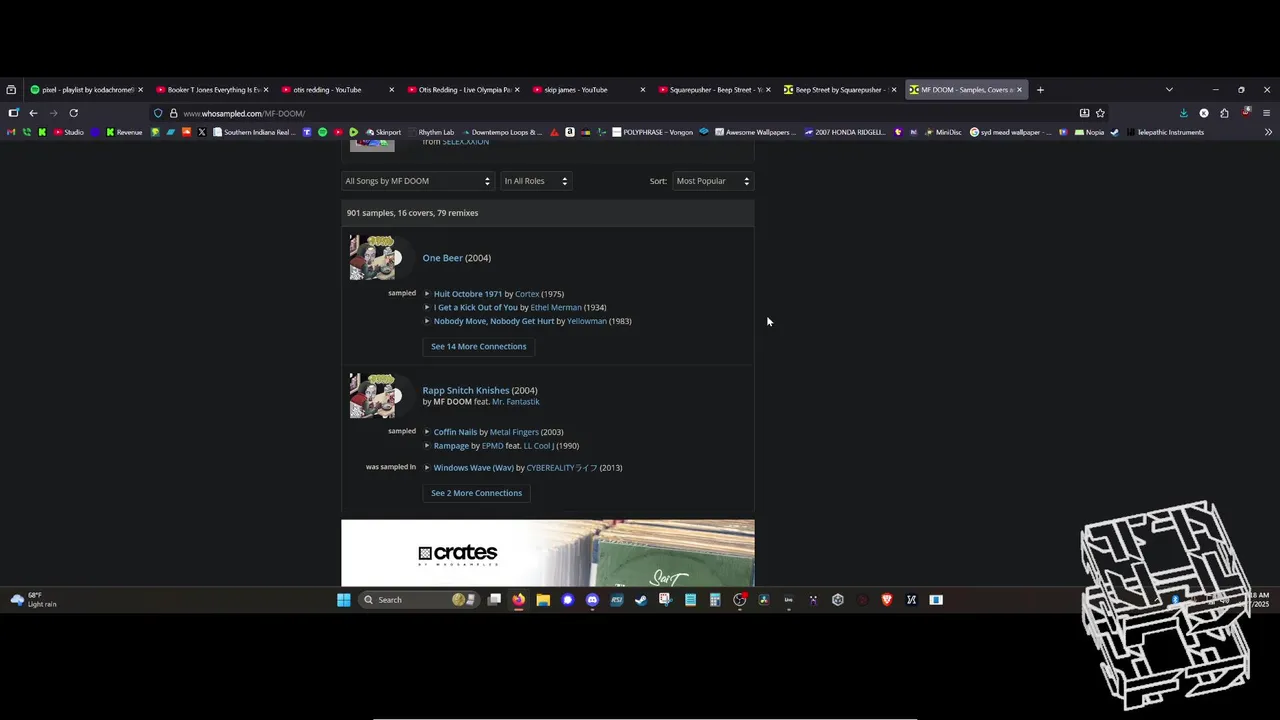The width and height of the screenshot is (1280, 720).
Task: Open Steam from the taskbar
Action: coord(641,600)
